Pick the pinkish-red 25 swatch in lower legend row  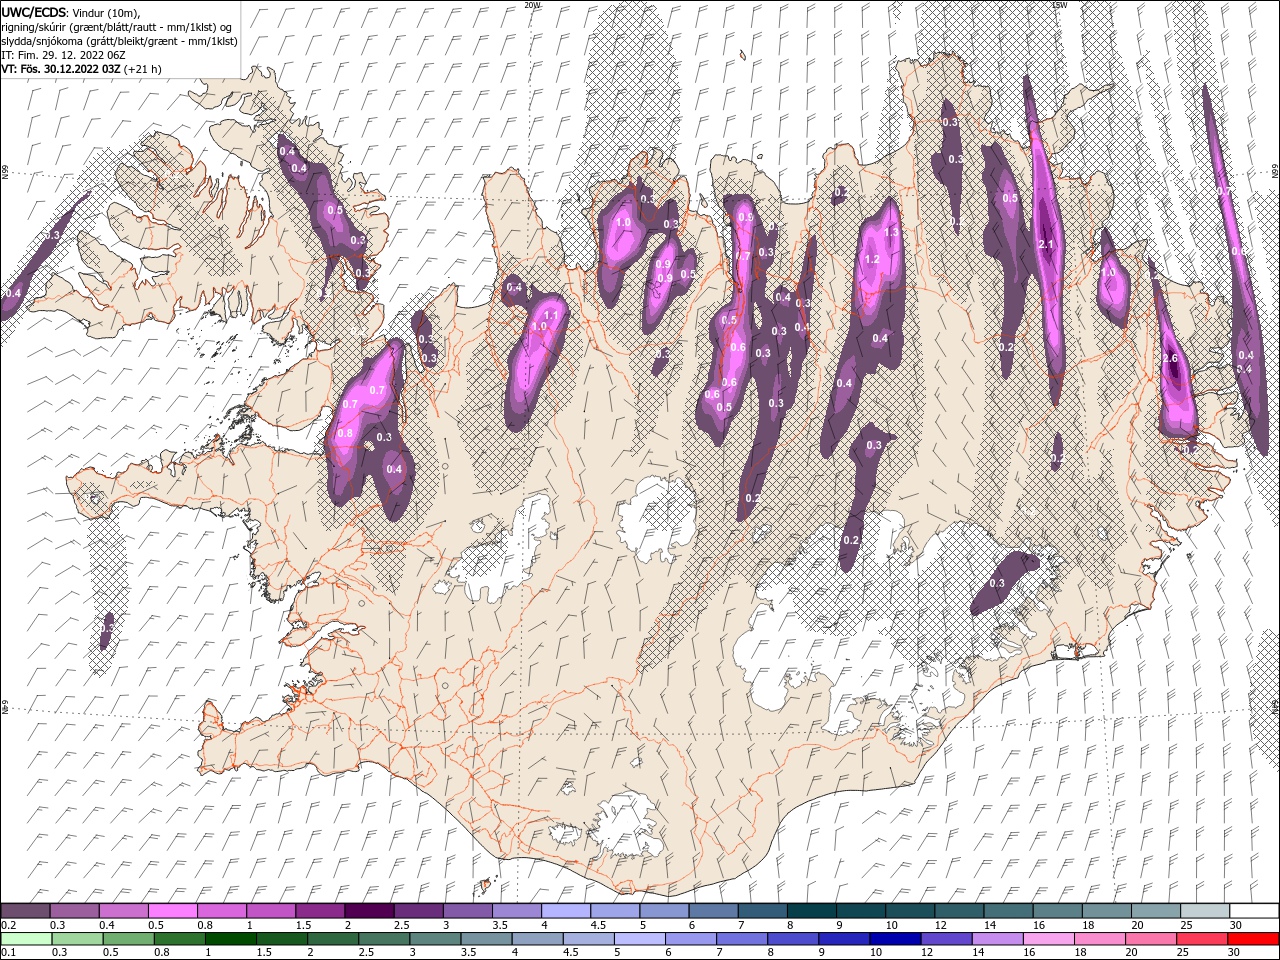click(x=1201, y=938)
